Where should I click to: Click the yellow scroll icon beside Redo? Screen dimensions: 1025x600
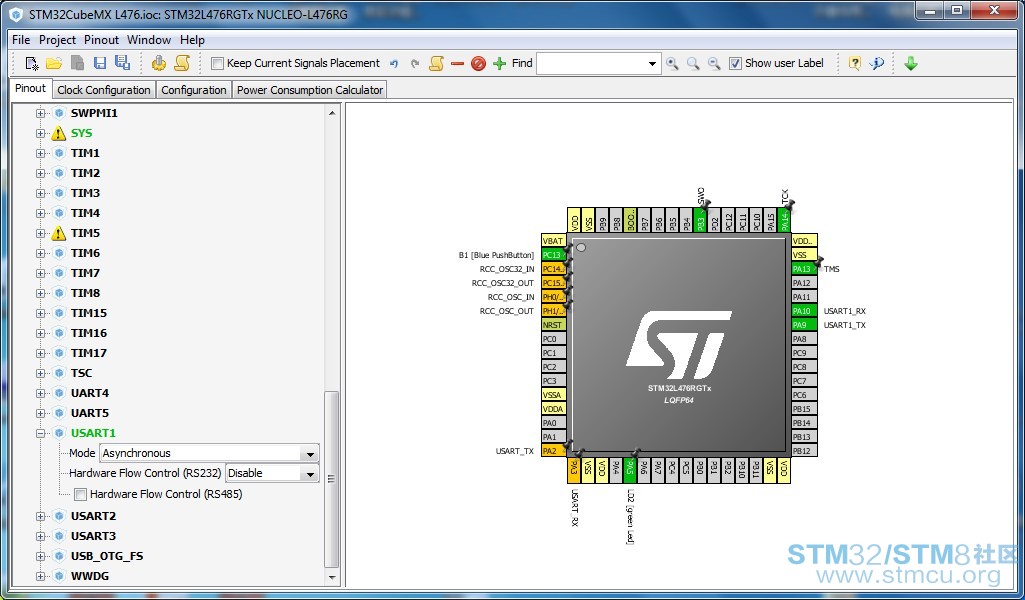(436, 63)
